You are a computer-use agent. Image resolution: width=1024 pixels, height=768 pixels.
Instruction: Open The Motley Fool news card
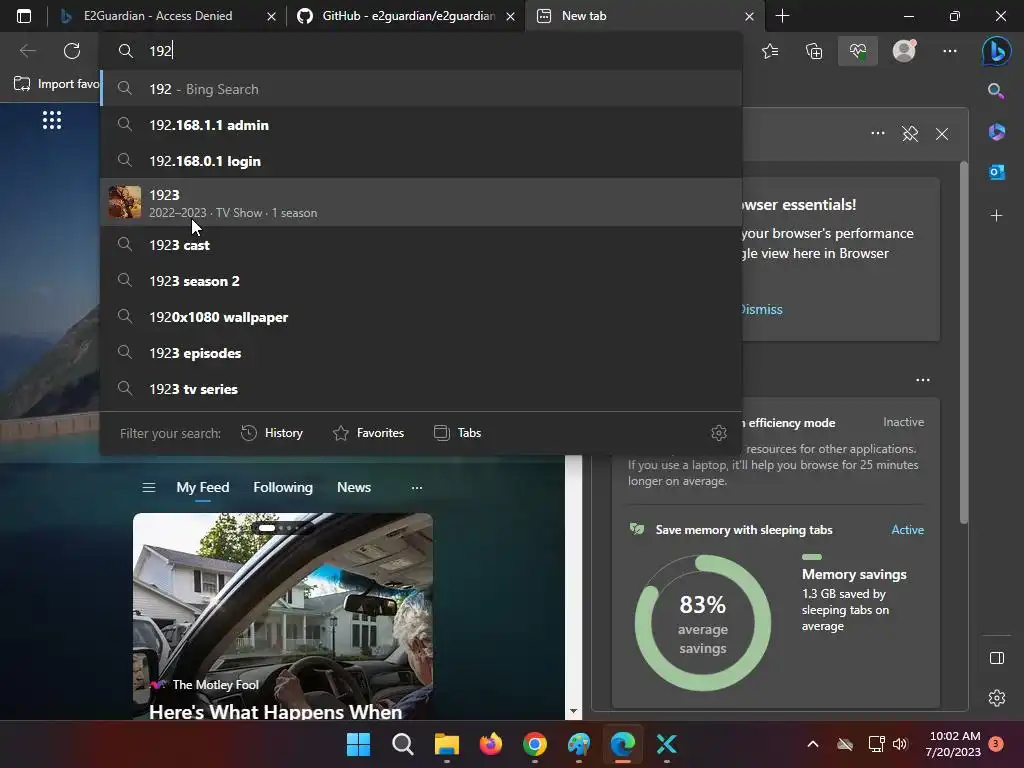(x=283, y=616)
